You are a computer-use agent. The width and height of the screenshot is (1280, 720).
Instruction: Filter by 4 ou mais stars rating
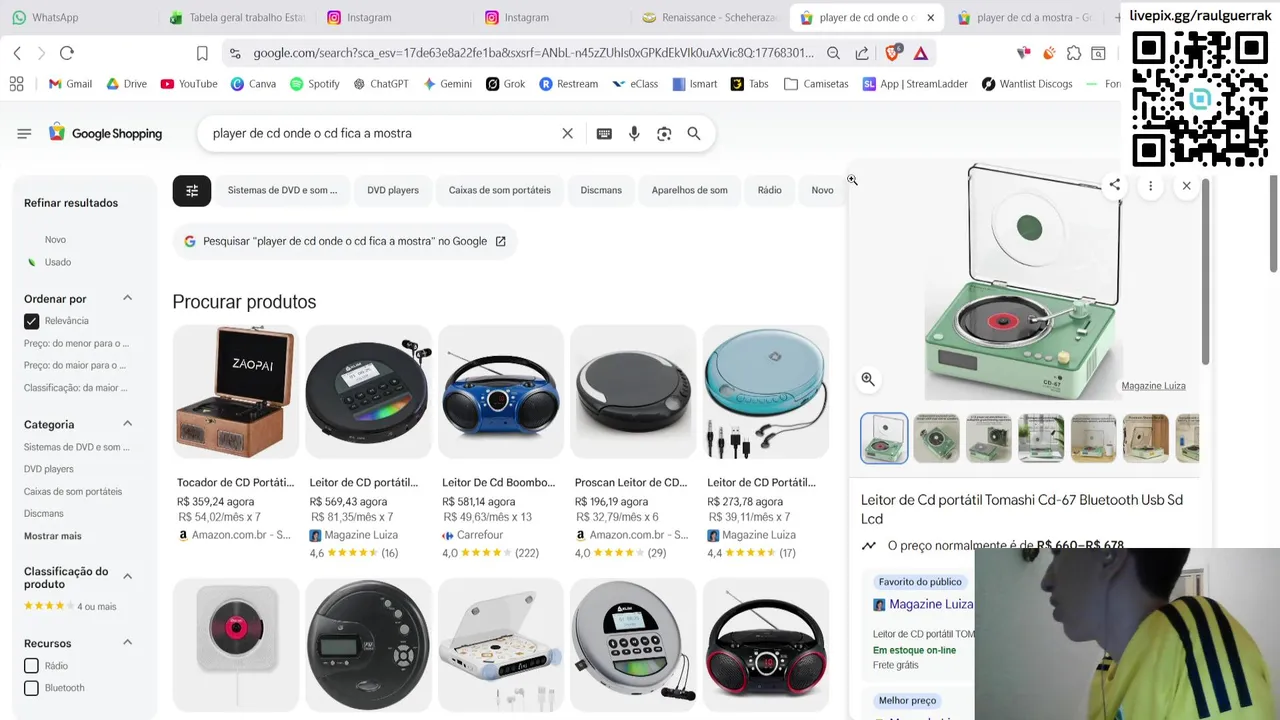(70, 606)
